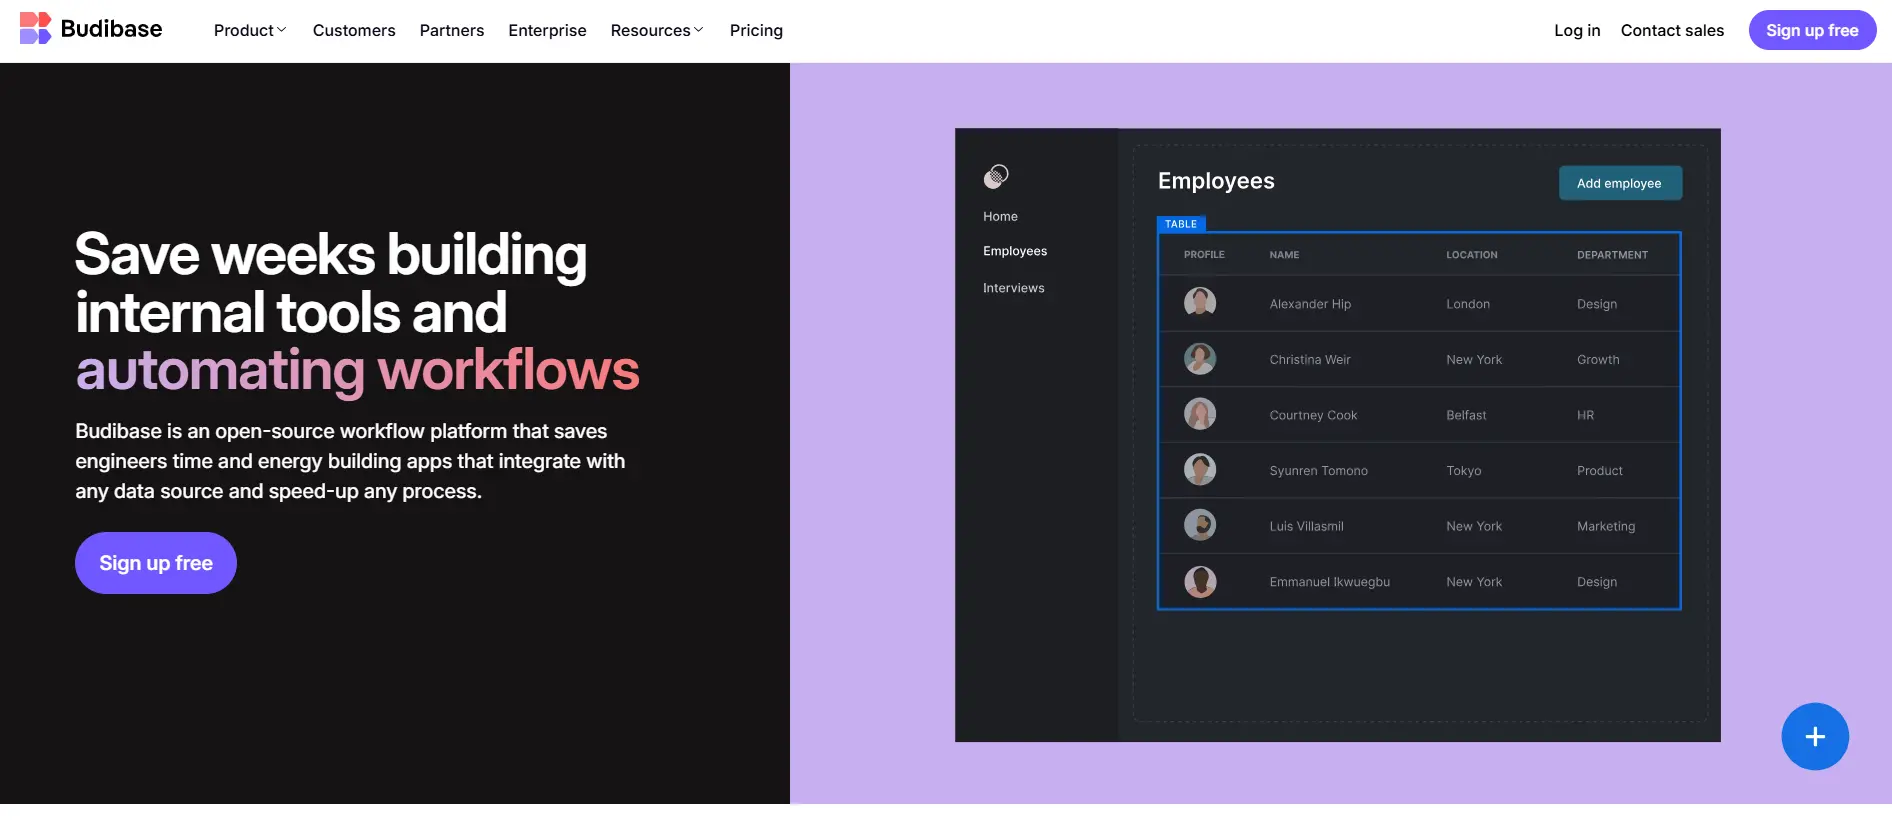Click the Growth department cell

point(1598,360)
